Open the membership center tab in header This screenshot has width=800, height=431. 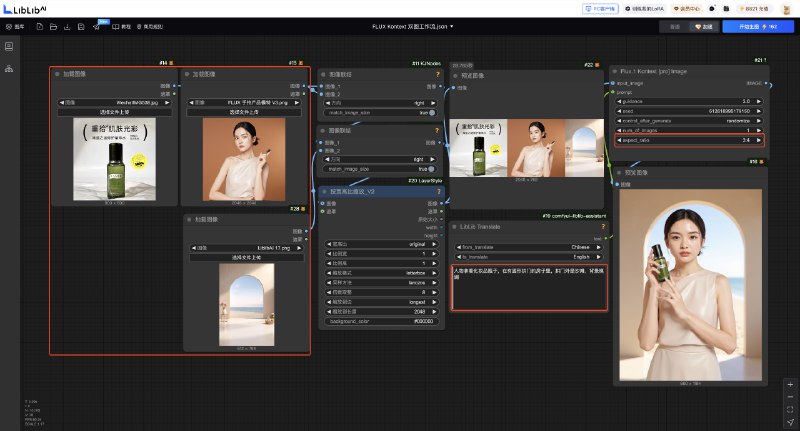pyautogui.click(x=686, y=9)
